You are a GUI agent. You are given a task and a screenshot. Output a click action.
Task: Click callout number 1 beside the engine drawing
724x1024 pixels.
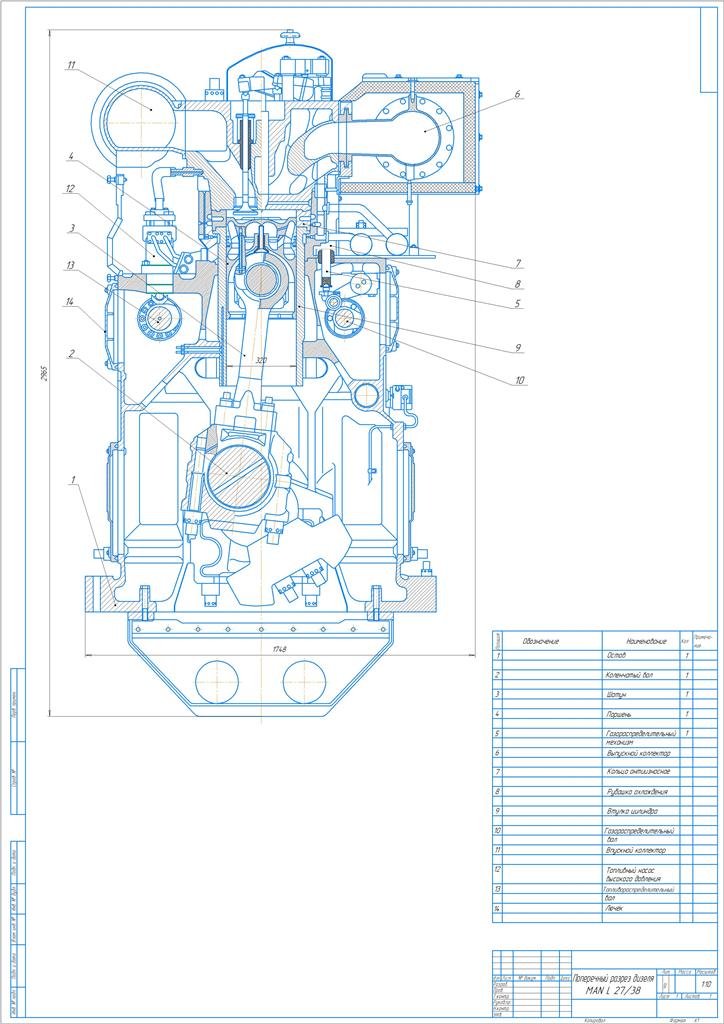point(74,479)
